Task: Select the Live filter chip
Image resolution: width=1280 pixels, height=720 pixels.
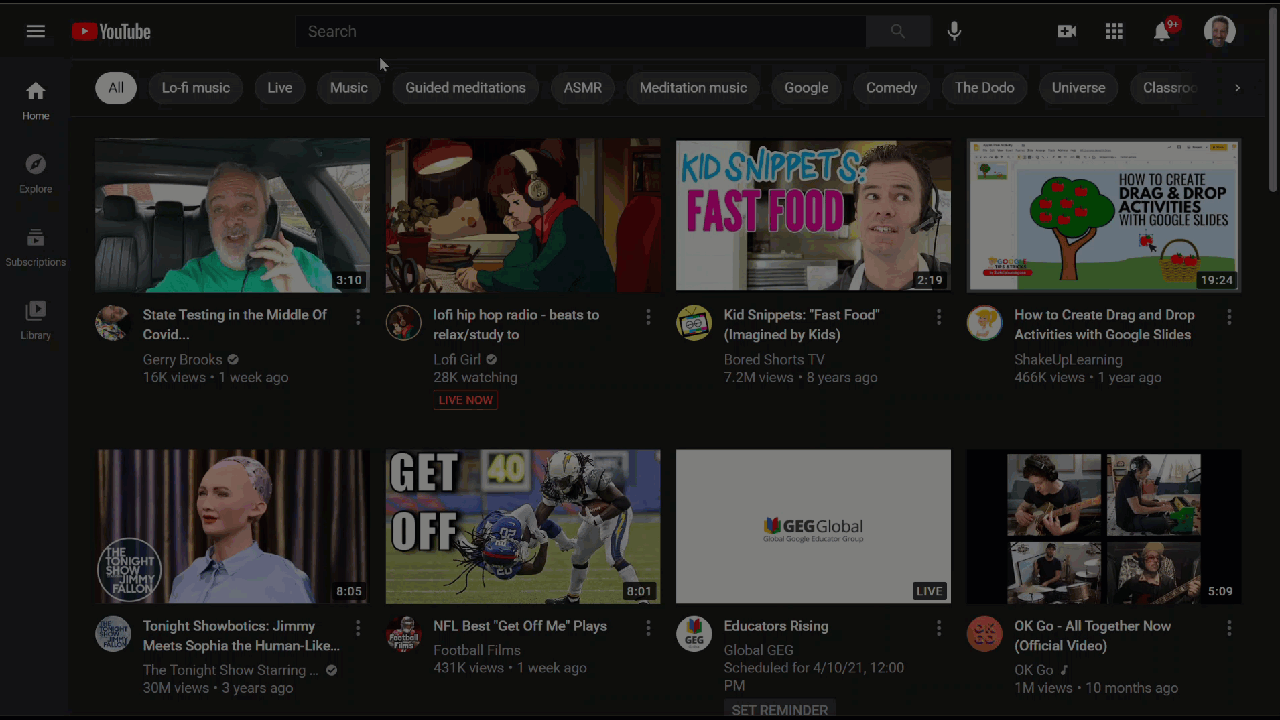Action: [280, 88]
